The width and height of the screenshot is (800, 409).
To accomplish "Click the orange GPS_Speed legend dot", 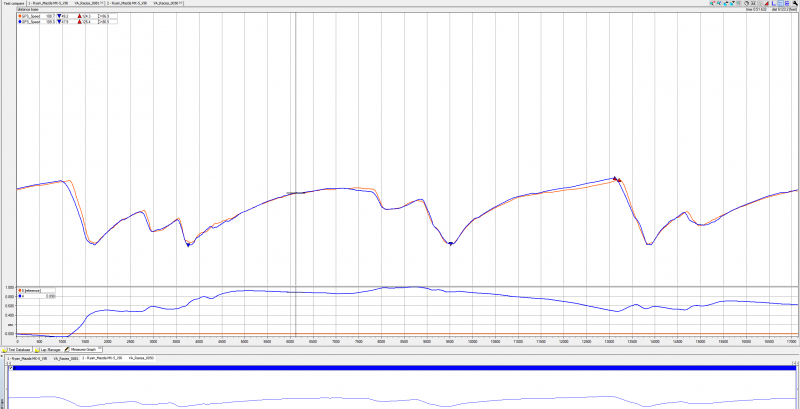I will pos(20,16).
